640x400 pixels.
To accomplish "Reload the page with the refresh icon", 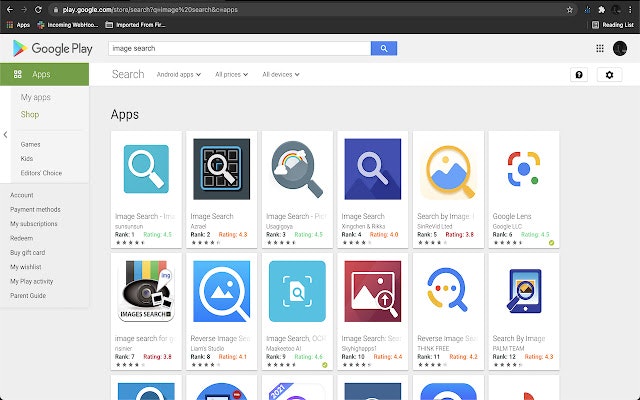I will click(38, 9).
